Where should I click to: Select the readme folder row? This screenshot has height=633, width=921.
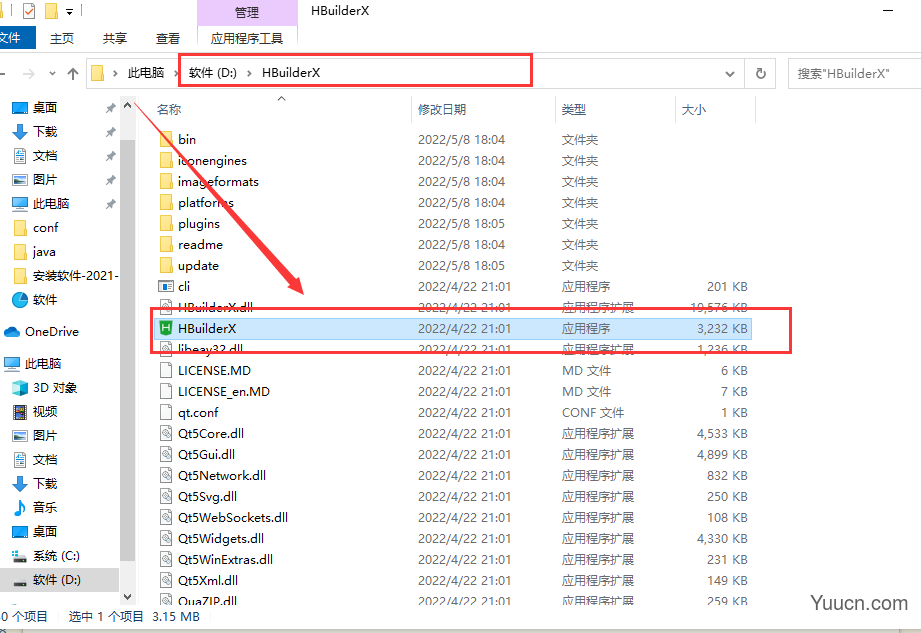click(453, 245)
